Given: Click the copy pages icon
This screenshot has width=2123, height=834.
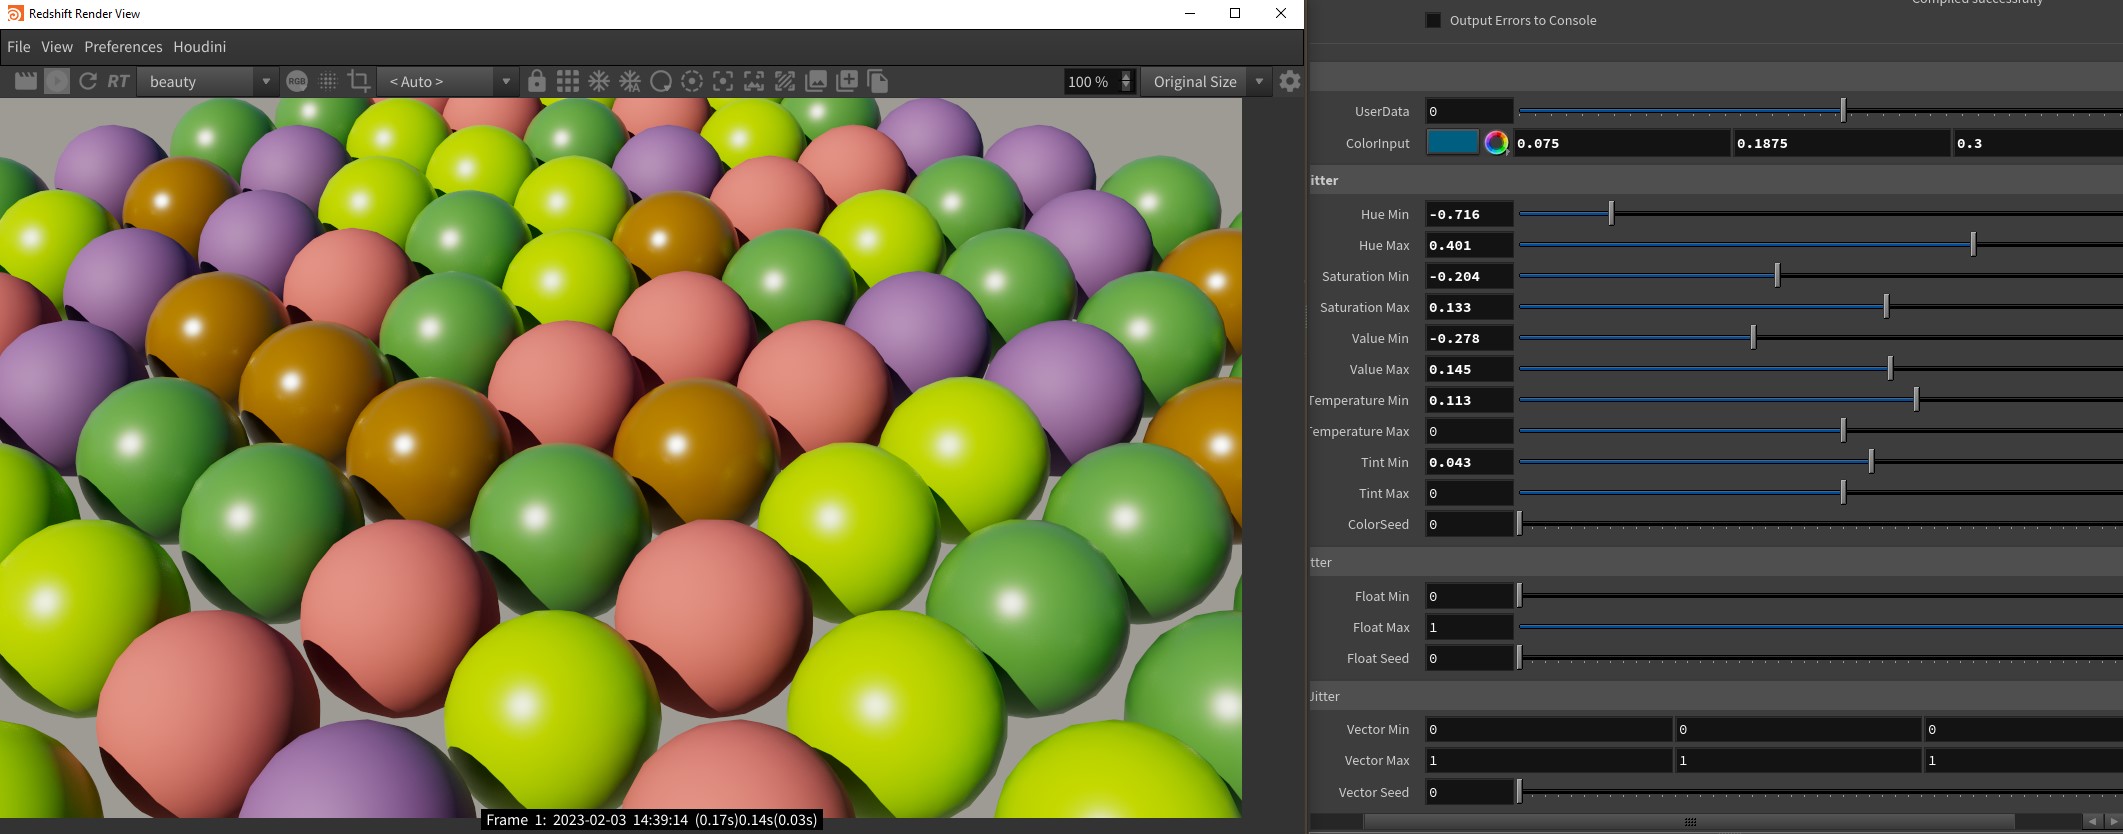Looking at the screenshot, I should tap(878, 82).
